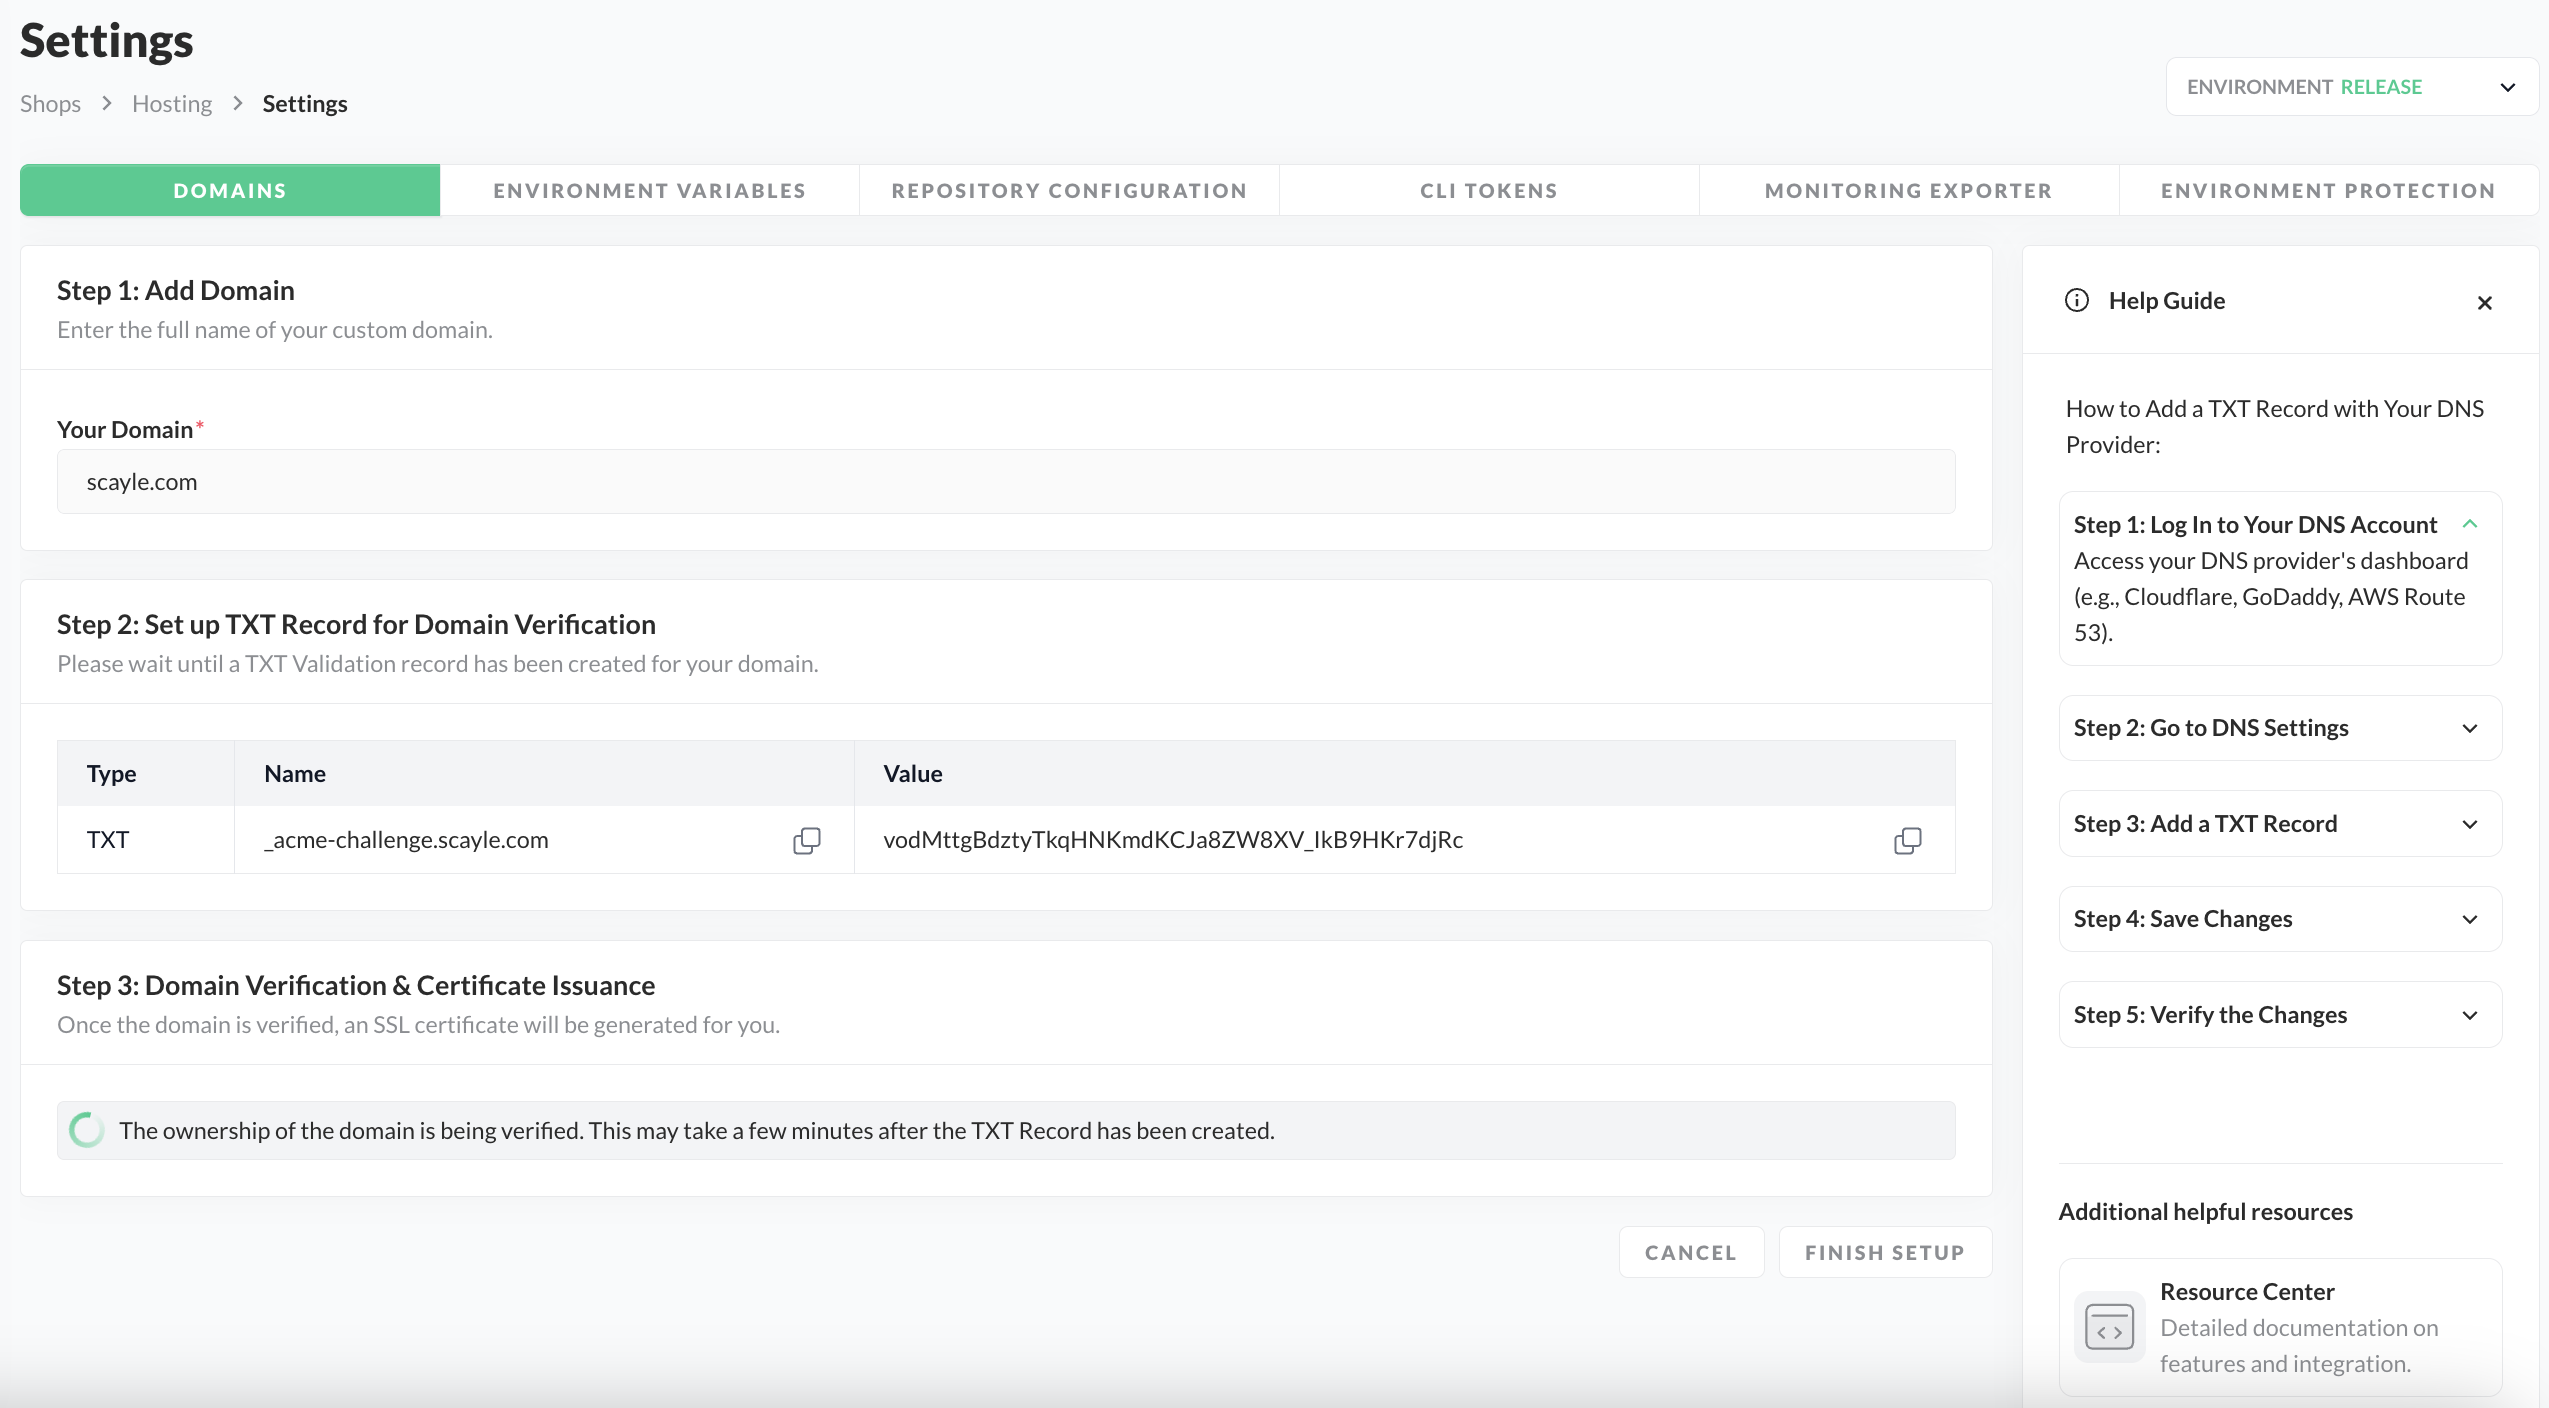Copy the TXT record value

[1907, 840]
